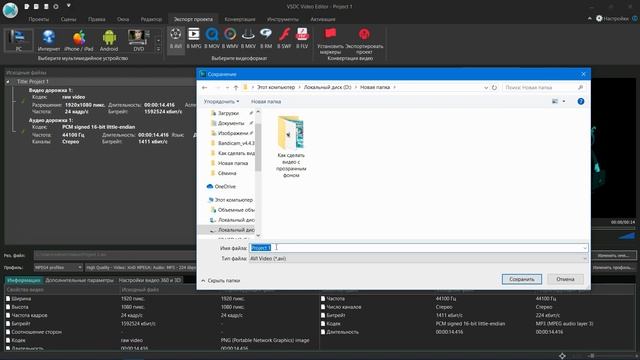Select the MOV video format
The image size is (640, 360).
tap(212, 39)
